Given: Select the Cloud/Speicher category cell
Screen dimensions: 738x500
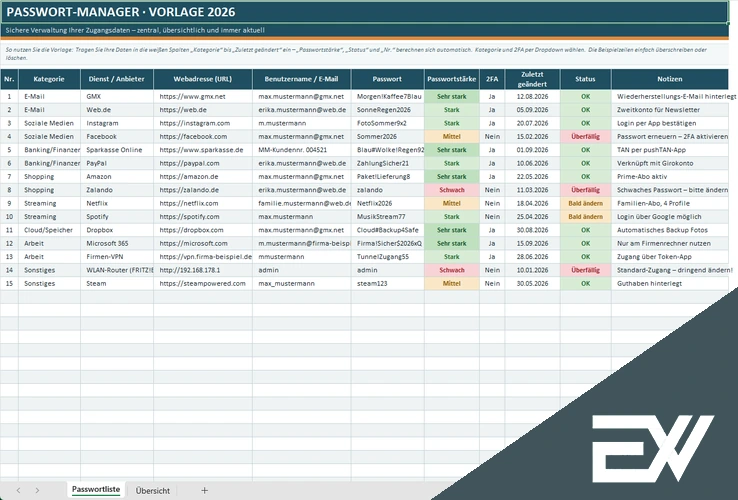Looking at the screenshot, I should coord(49,230).
